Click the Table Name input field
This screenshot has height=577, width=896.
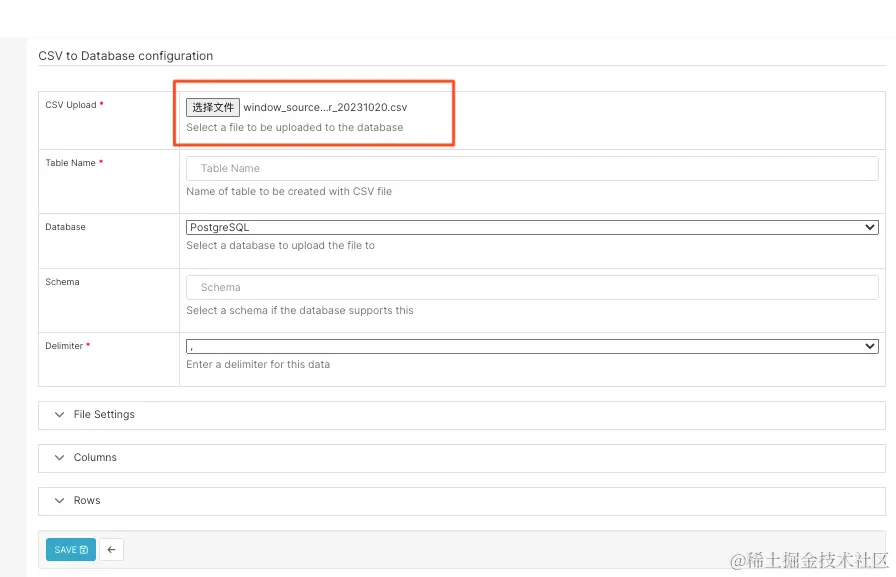click(x=532, y=169)
